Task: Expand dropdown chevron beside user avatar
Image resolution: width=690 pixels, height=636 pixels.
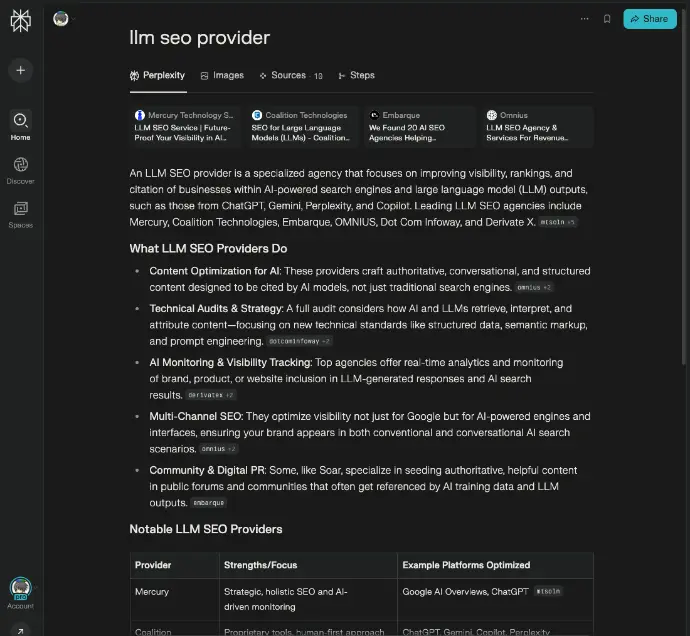Action: tap(73, 19)
